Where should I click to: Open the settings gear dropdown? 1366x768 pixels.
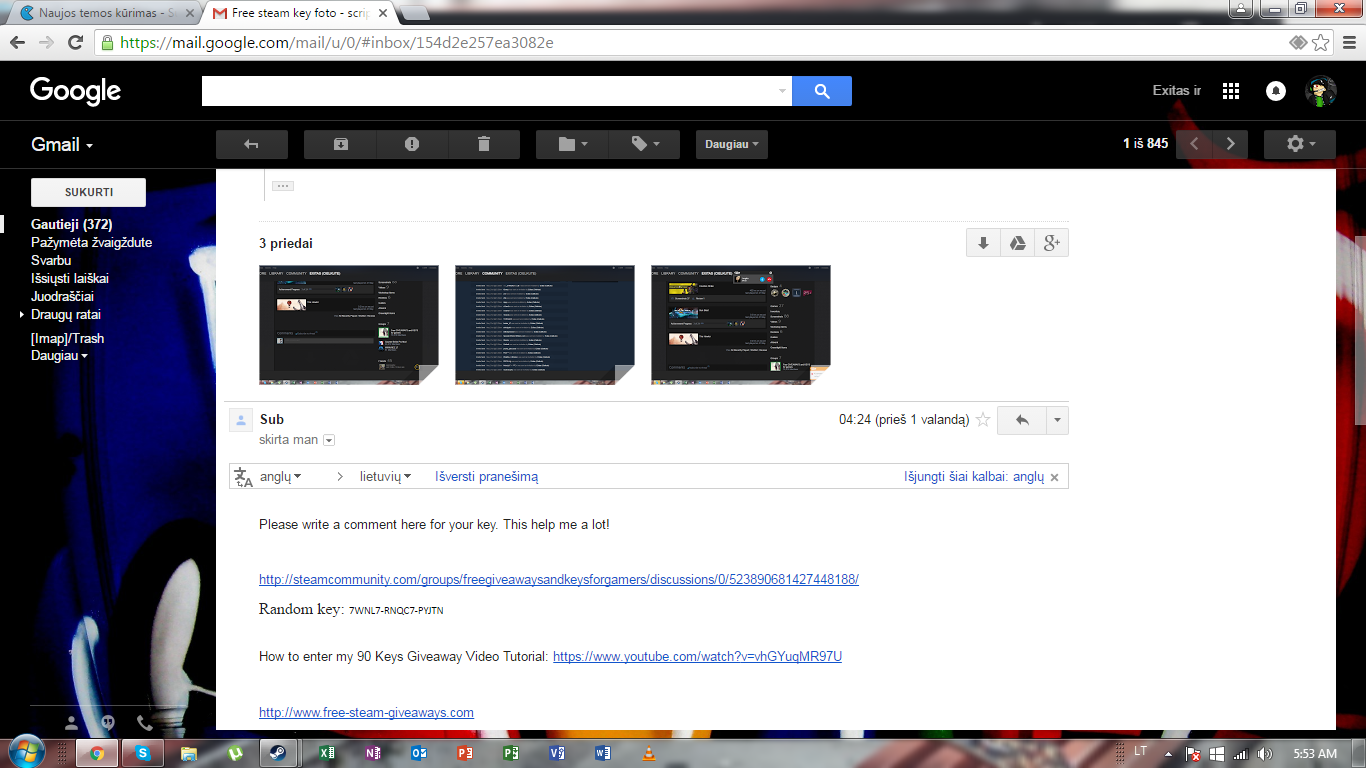click(1300, 144)
